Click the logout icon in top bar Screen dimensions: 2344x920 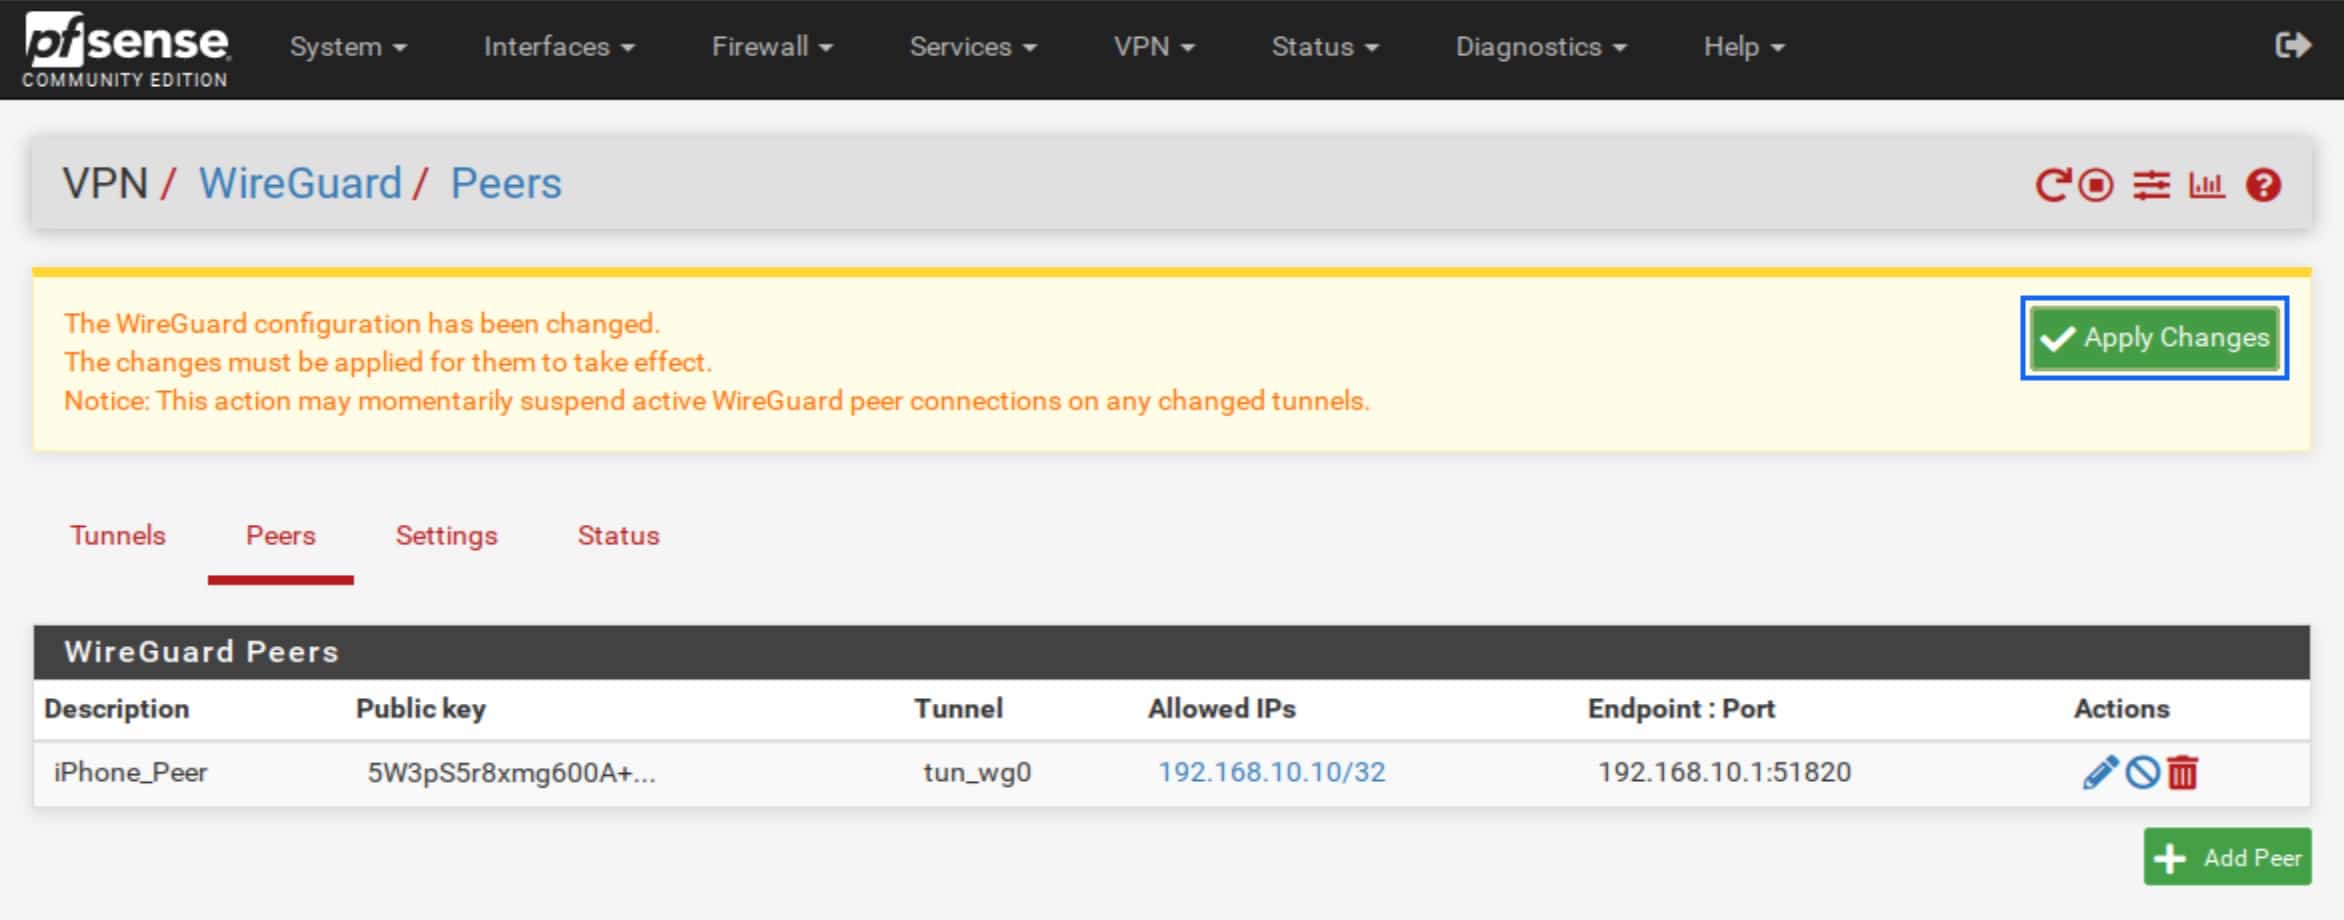[x=2292, y=45]
